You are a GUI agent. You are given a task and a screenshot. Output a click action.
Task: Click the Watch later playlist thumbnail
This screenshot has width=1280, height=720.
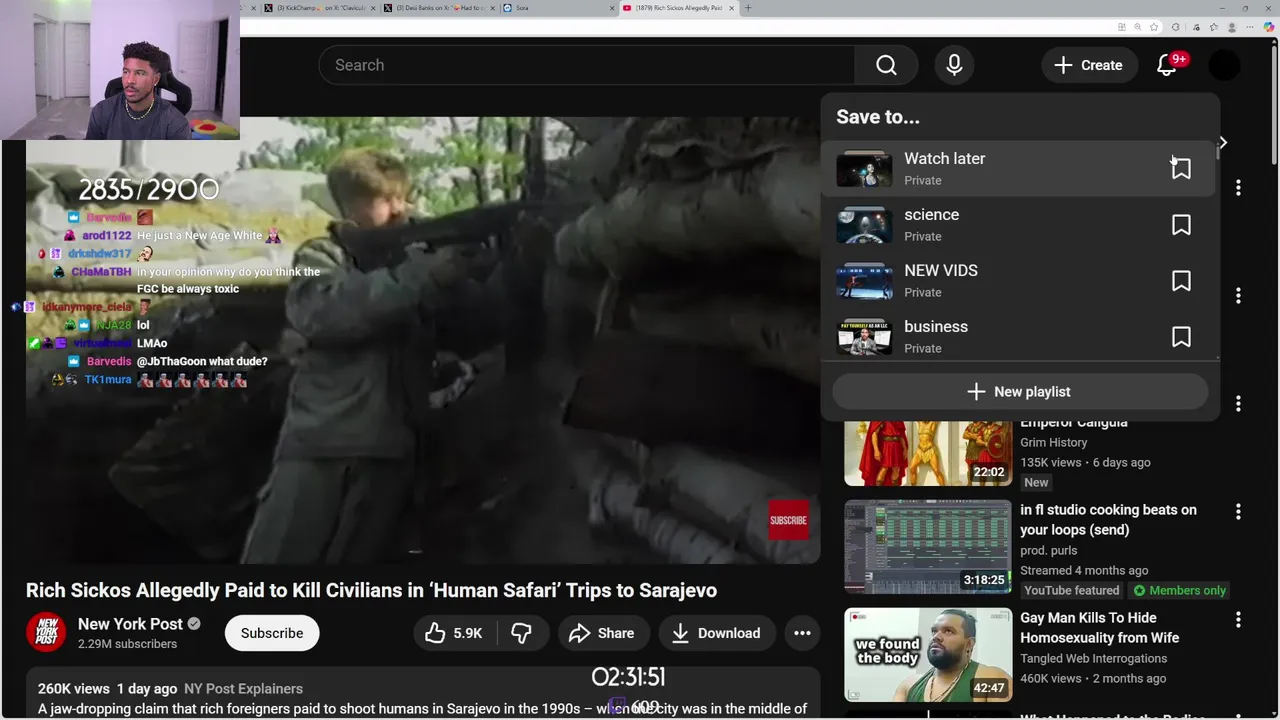pyautogui.click(x=864, y=169)
